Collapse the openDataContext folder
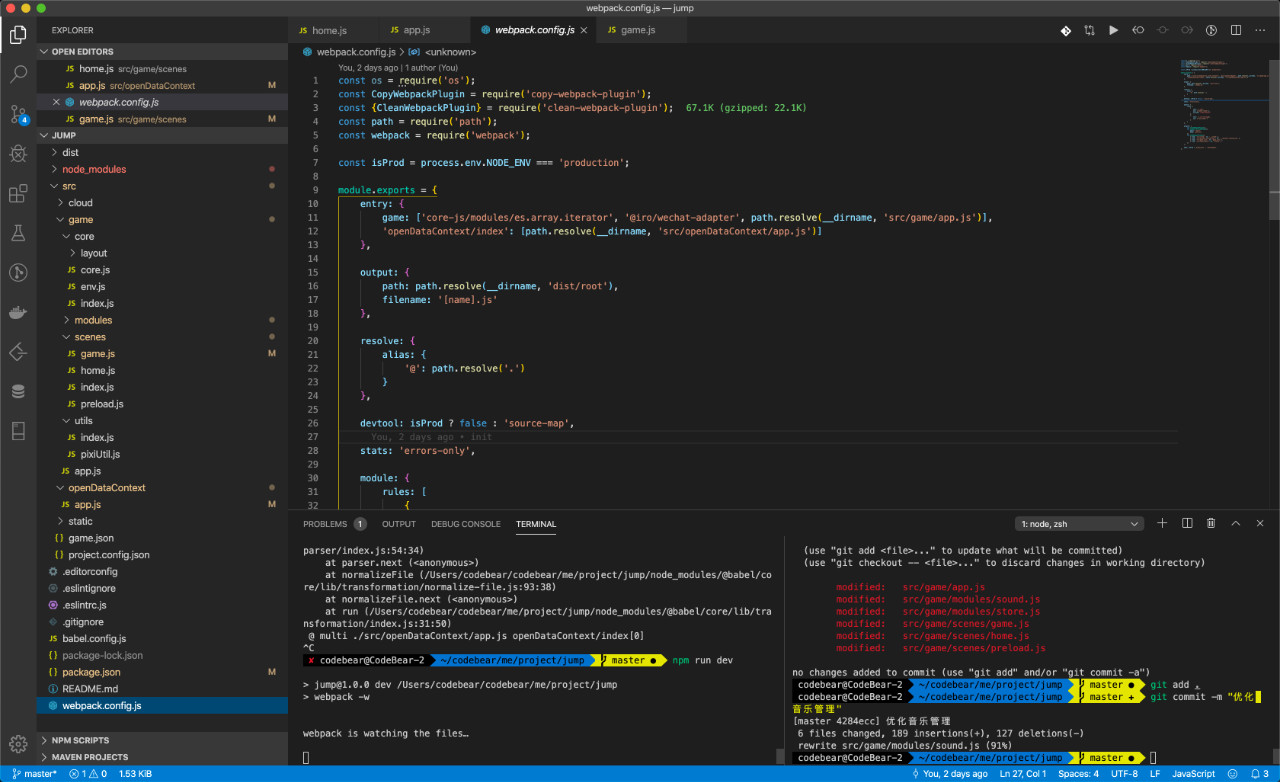 [107, 488]
